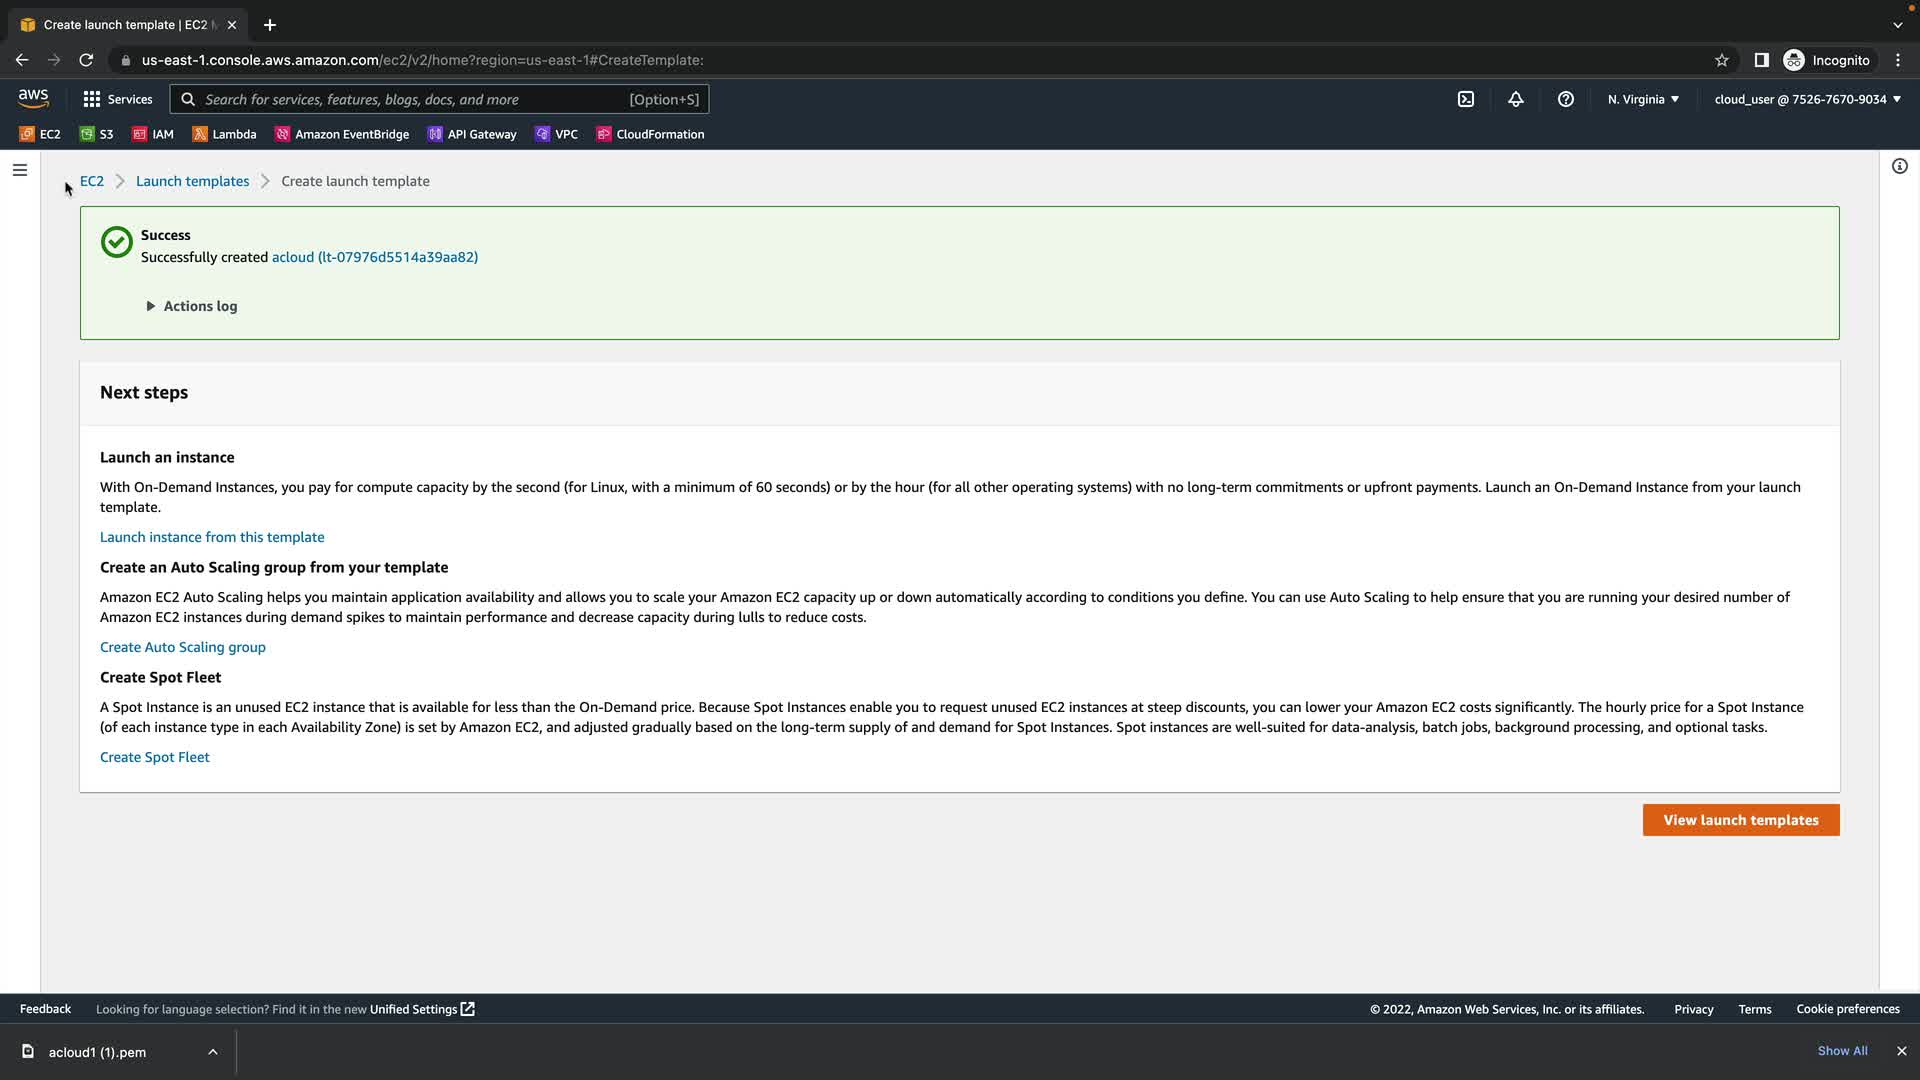Click the AWS logo home icon

(x=33, y=98)
